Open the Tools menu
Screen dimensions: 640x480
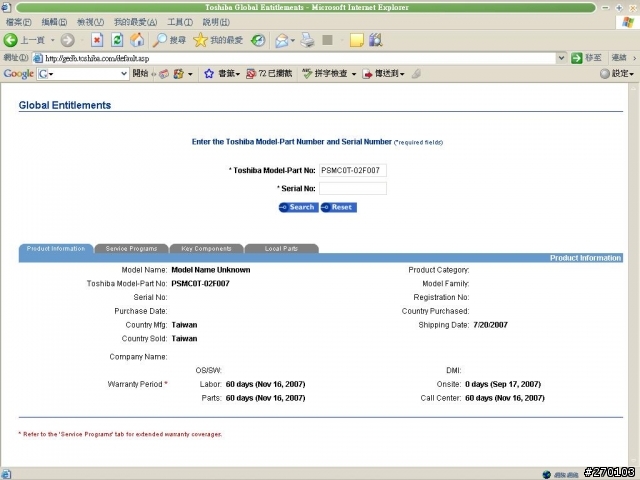(180, 22)
